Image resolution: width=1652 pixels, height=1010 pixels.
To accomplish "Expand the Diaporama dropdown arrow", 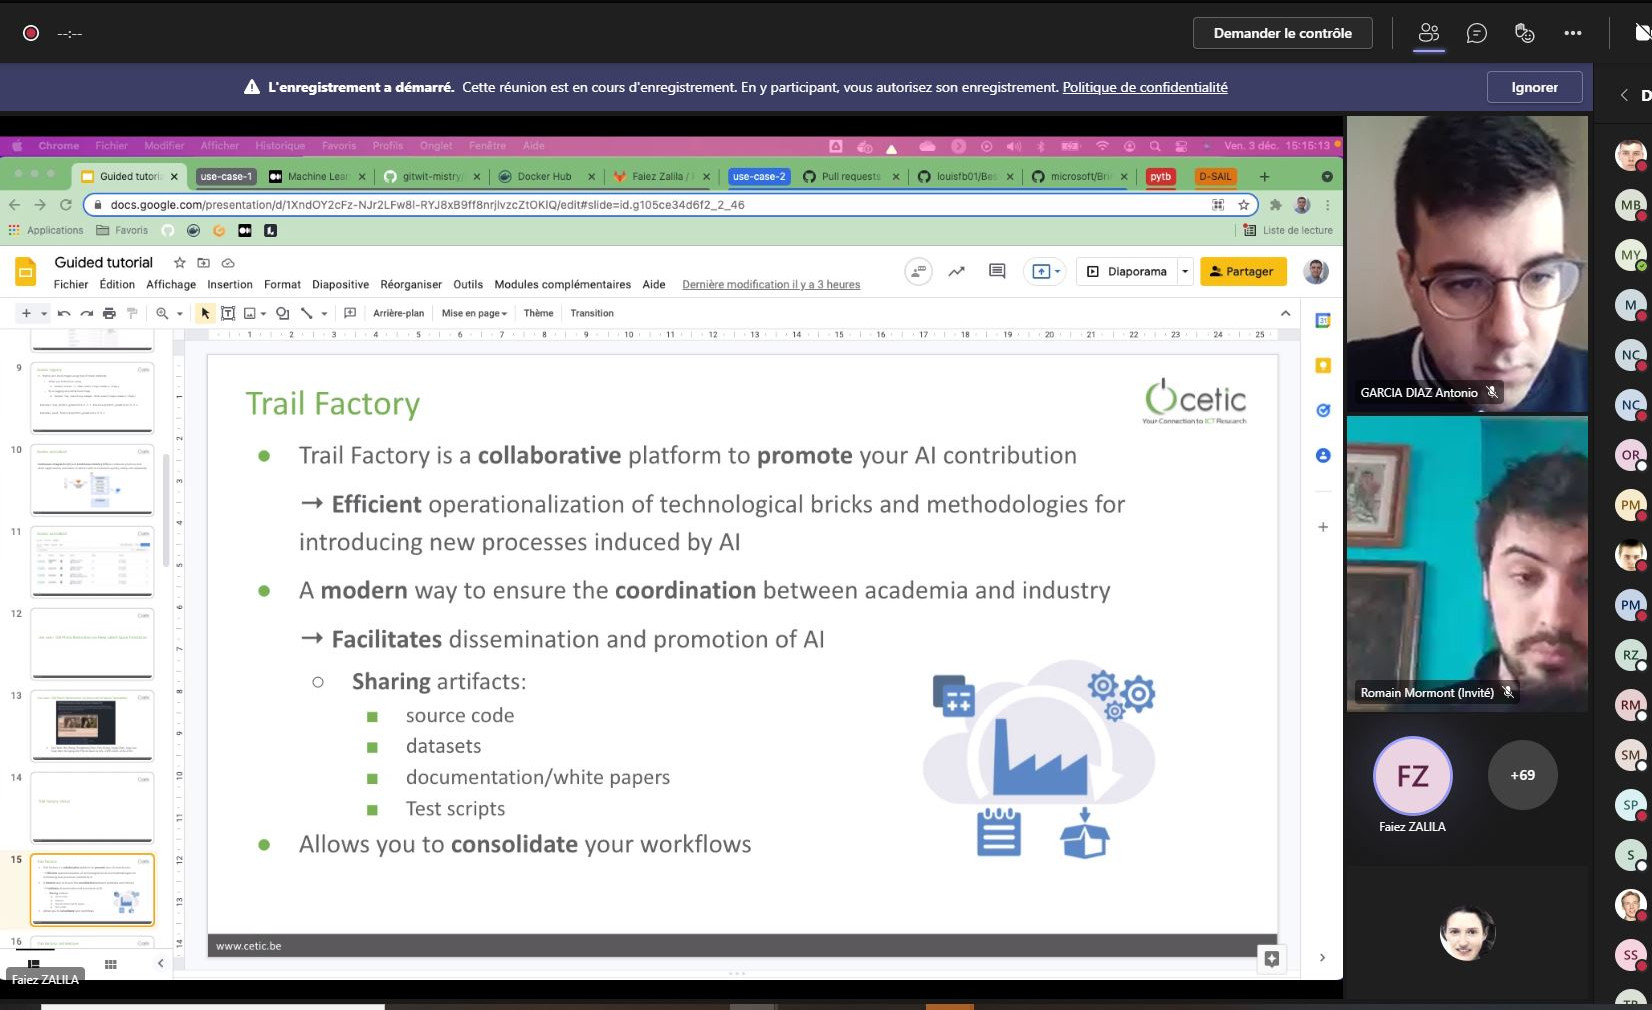I will 1185,271.
